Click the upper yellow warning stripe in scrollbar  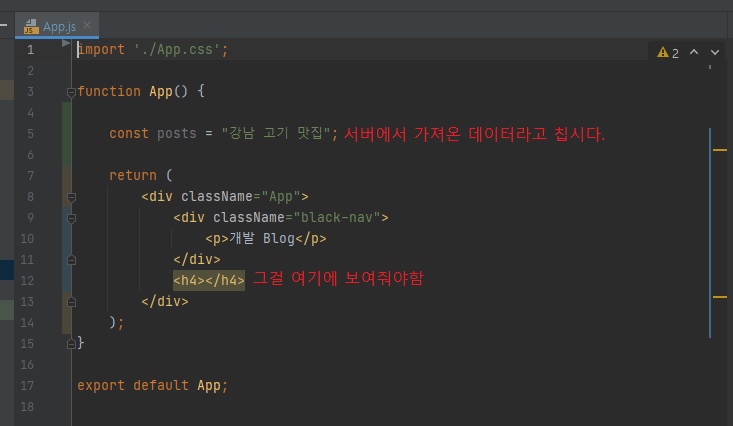[720, 150]
